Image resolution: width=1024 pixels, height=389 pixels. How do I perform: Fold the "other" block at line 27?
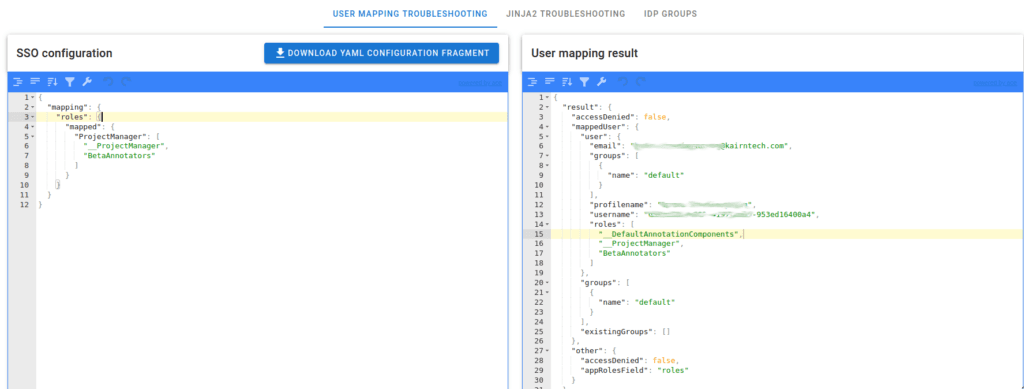(x=547, y=350)
